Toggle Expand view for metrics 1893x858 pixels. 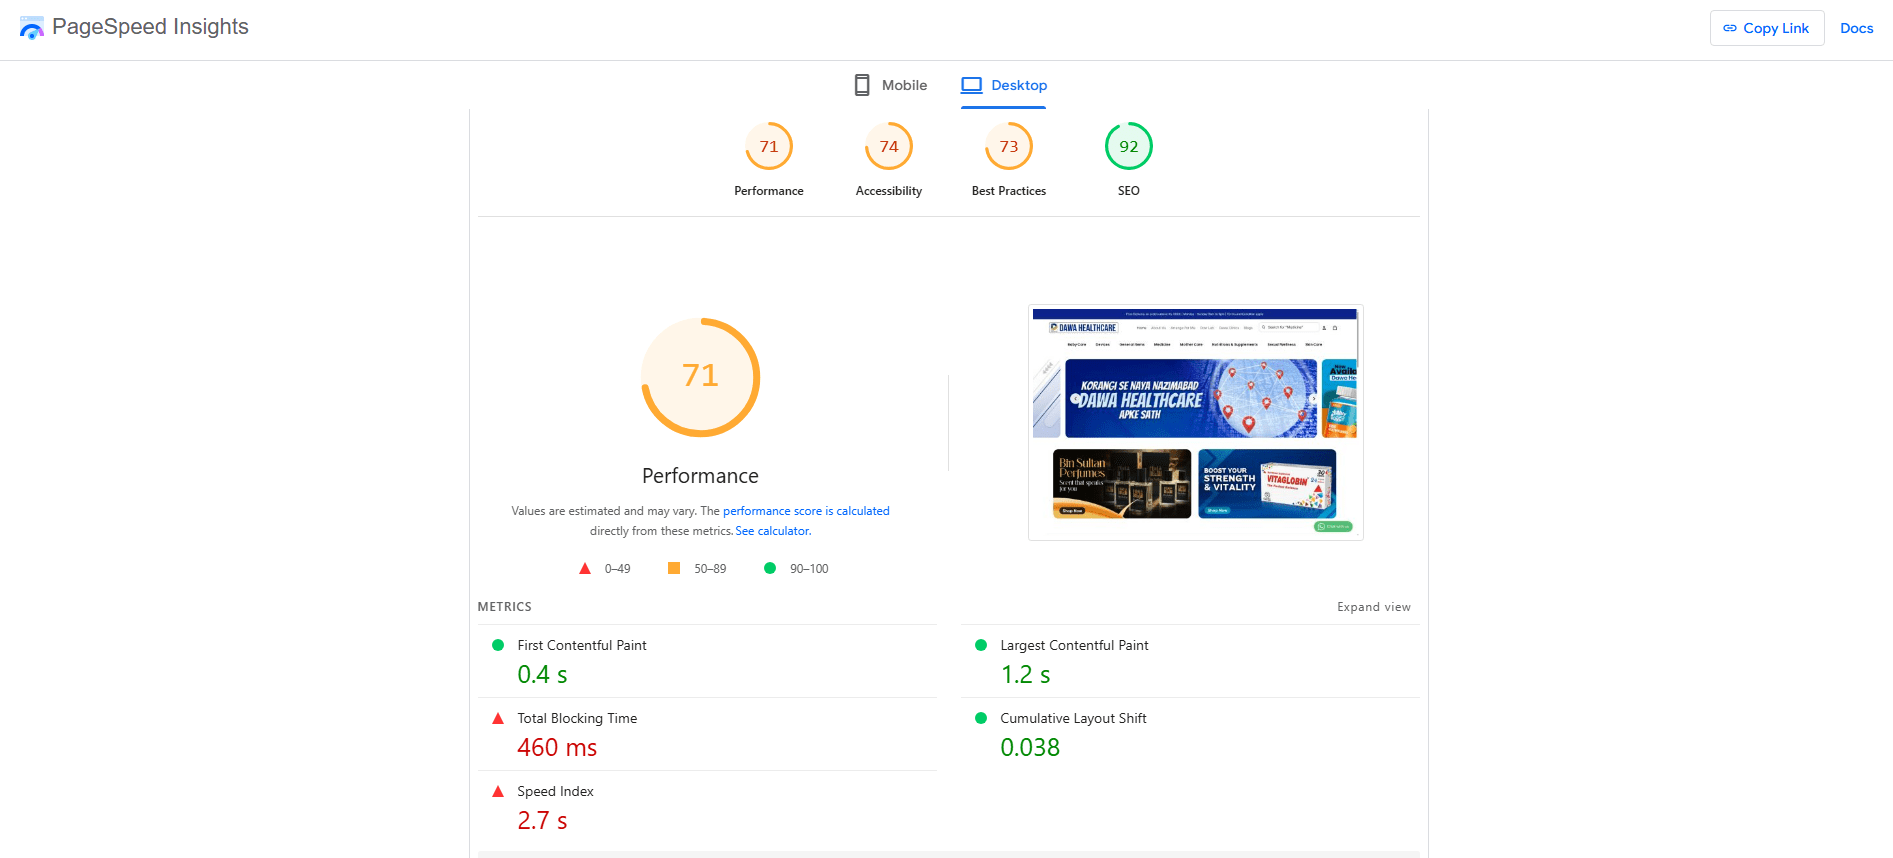(1373, 607)
